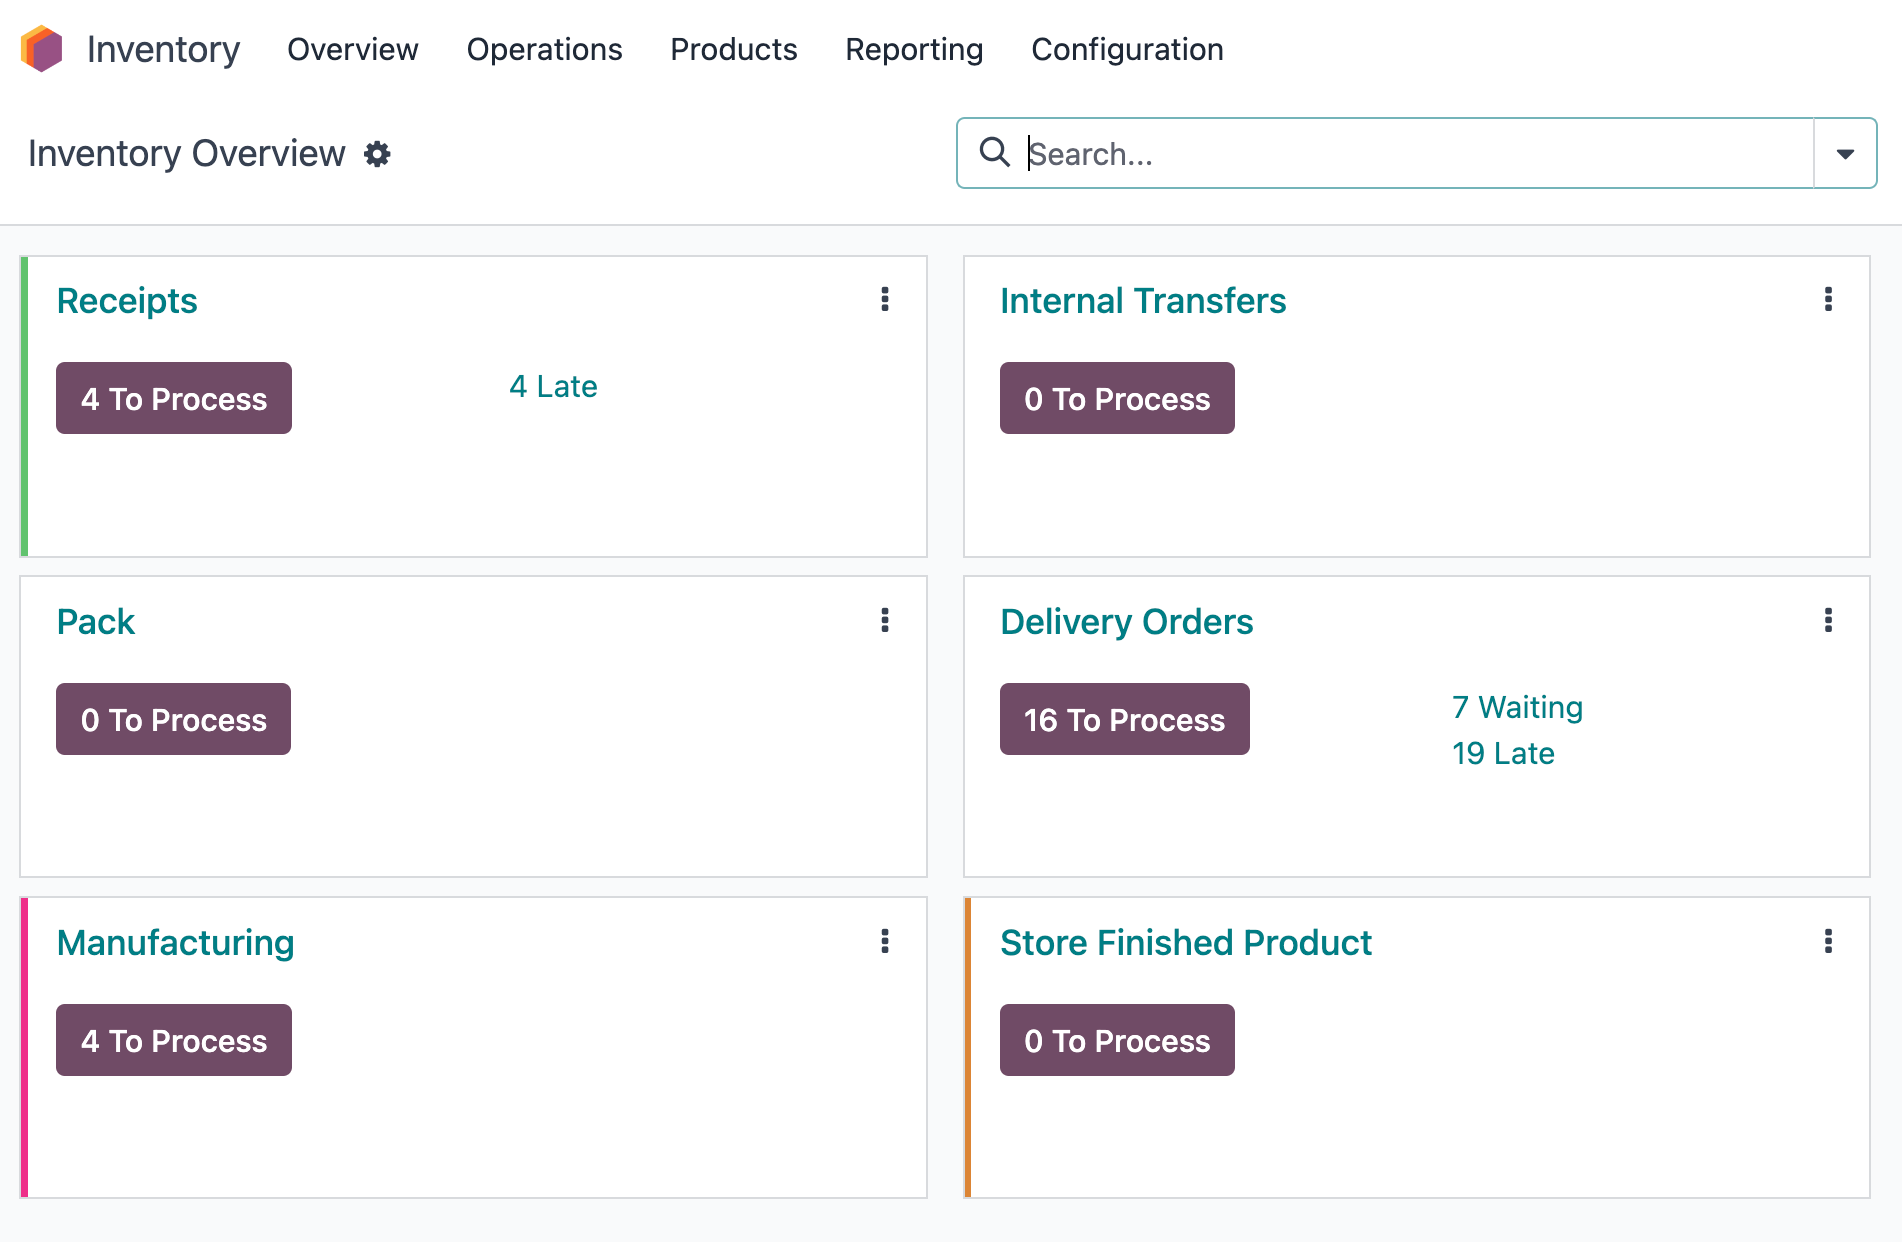Click the search magnifier icon
Viewport: 1902px width, 1242px height.
[x=995, y=152]
